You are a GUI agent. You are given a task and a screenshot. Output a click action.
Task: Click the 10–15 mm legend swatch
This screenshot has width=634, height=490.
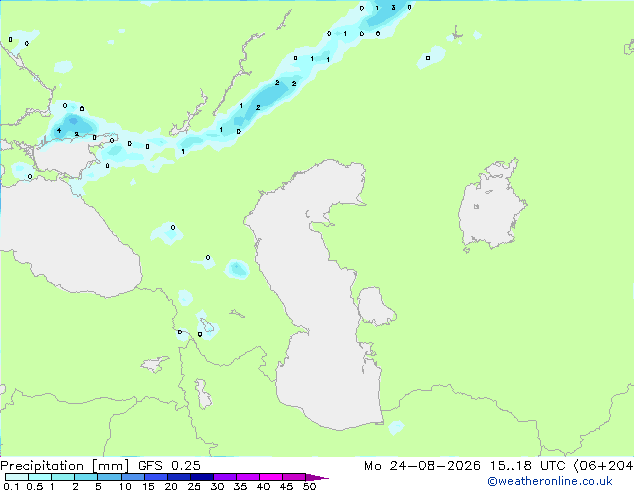(x=132, y=477)
